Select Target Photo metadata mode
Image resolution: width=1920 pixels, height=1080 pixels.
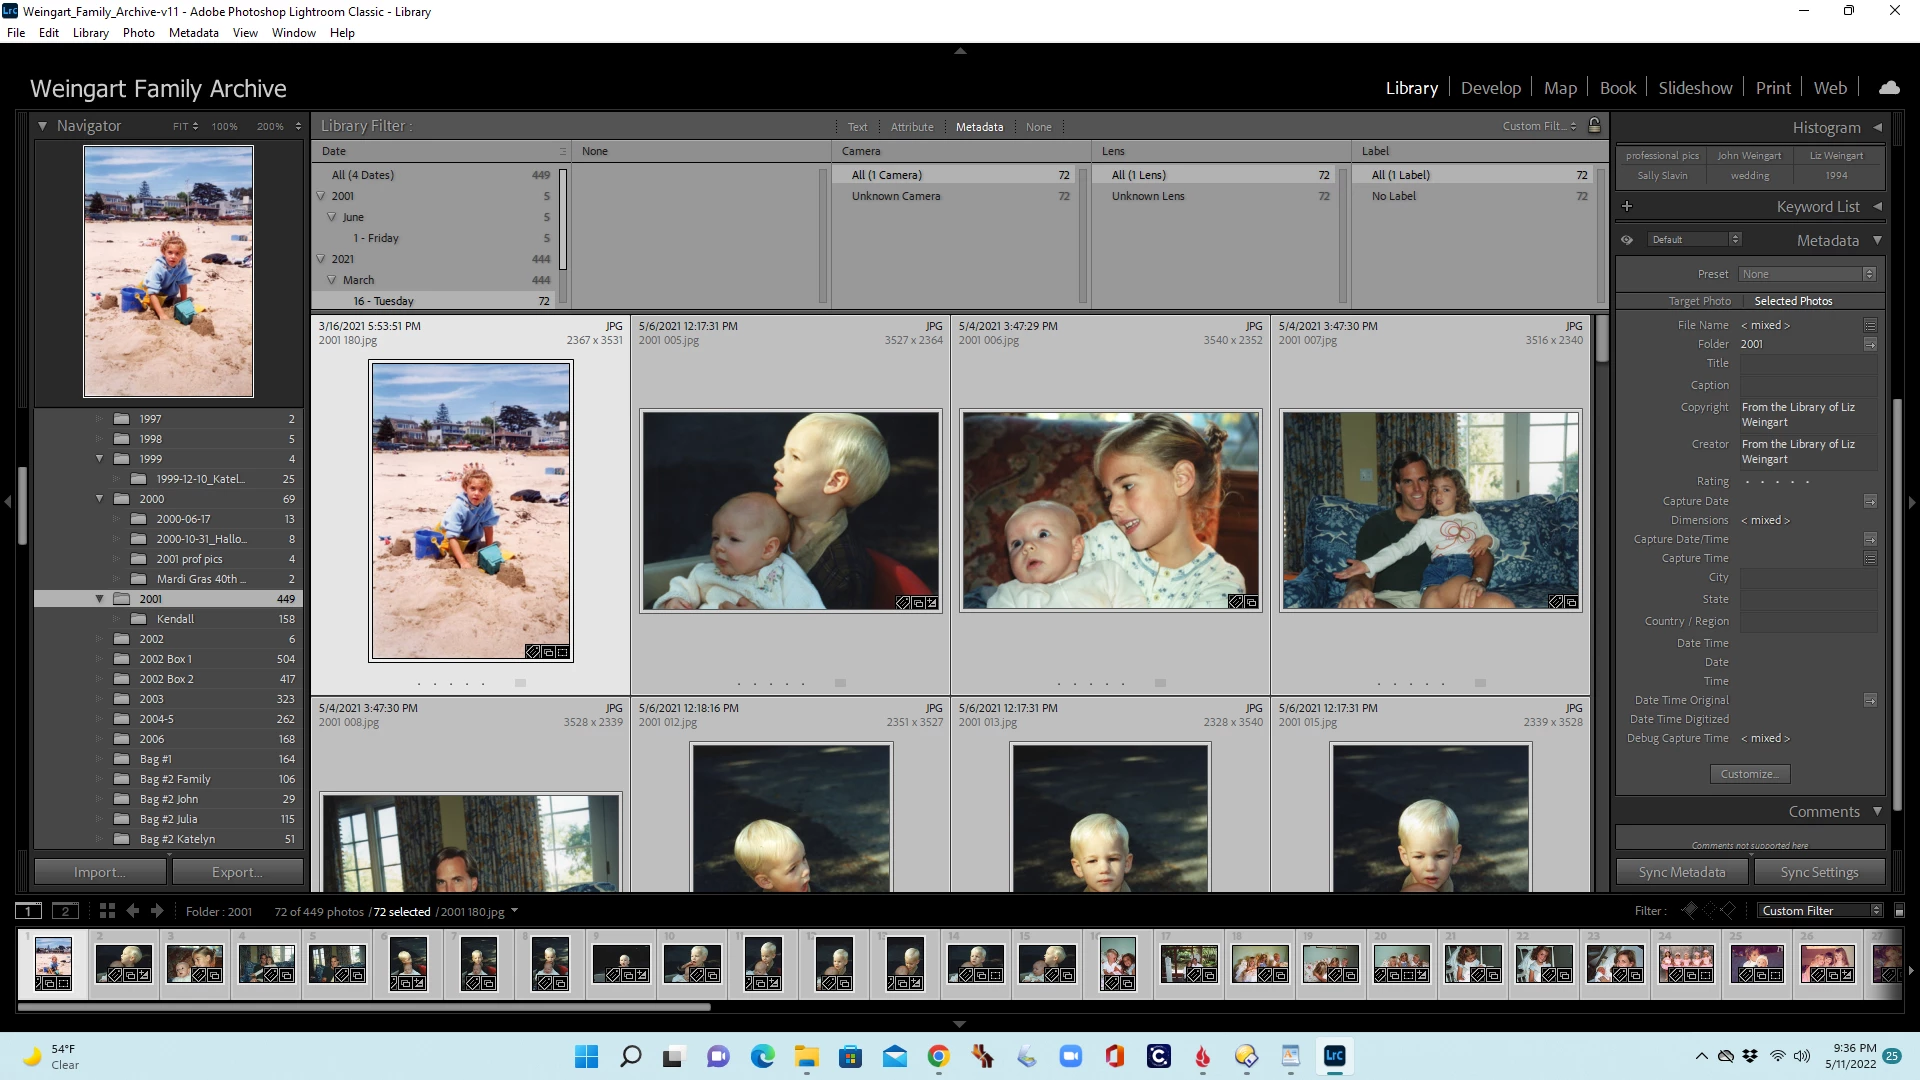tap(1699, 301)
